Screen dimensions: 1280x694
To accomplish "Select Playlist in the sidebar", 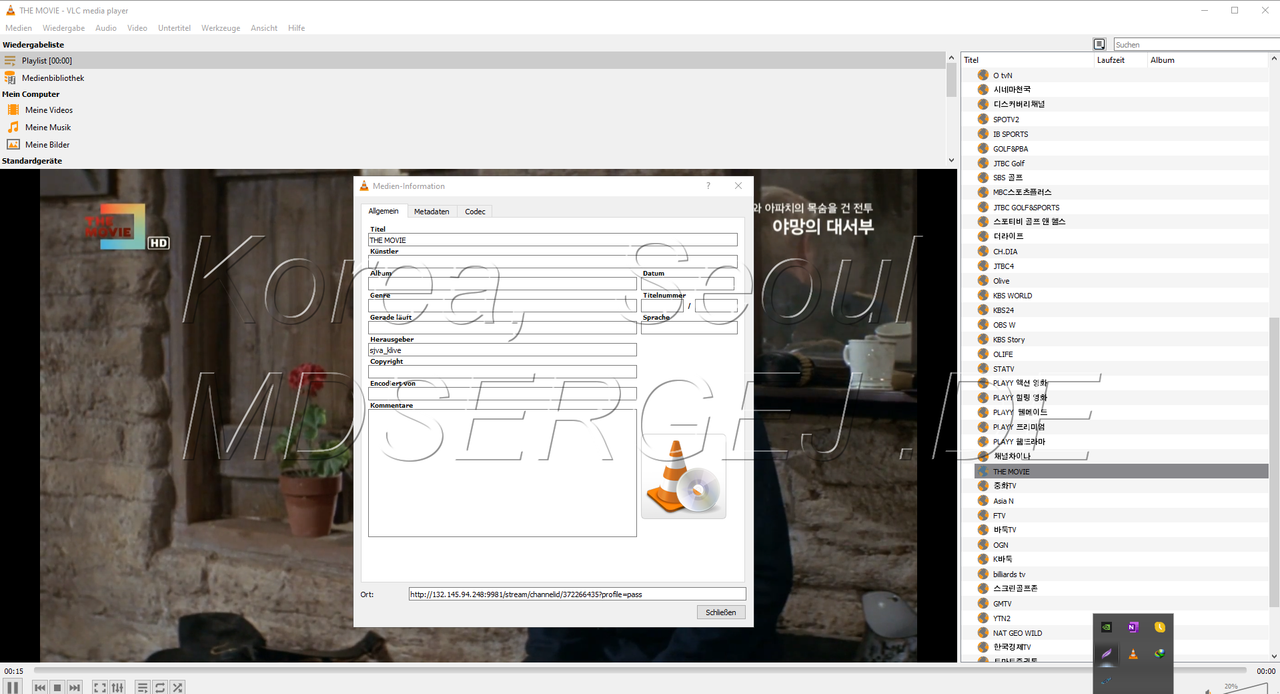I will pos(473,61).
